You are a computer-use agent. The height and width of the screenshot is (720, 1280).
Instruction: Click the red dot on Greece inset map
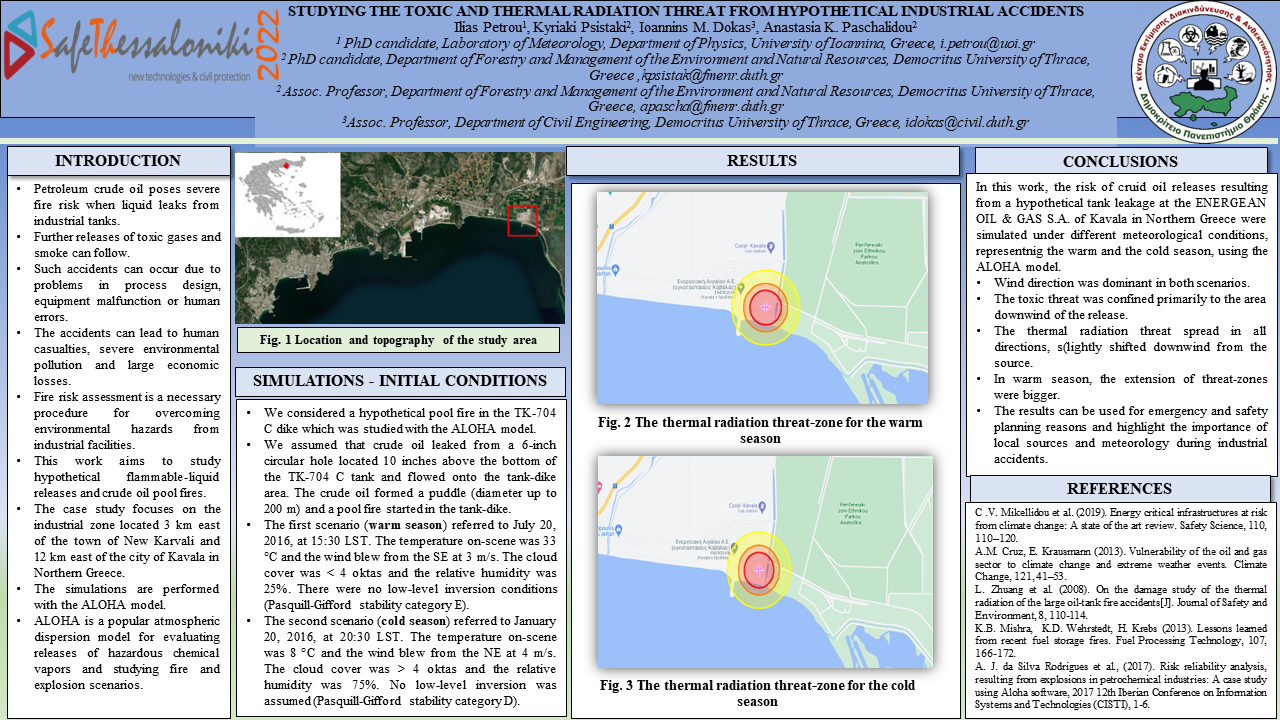[x=286, y=165]
